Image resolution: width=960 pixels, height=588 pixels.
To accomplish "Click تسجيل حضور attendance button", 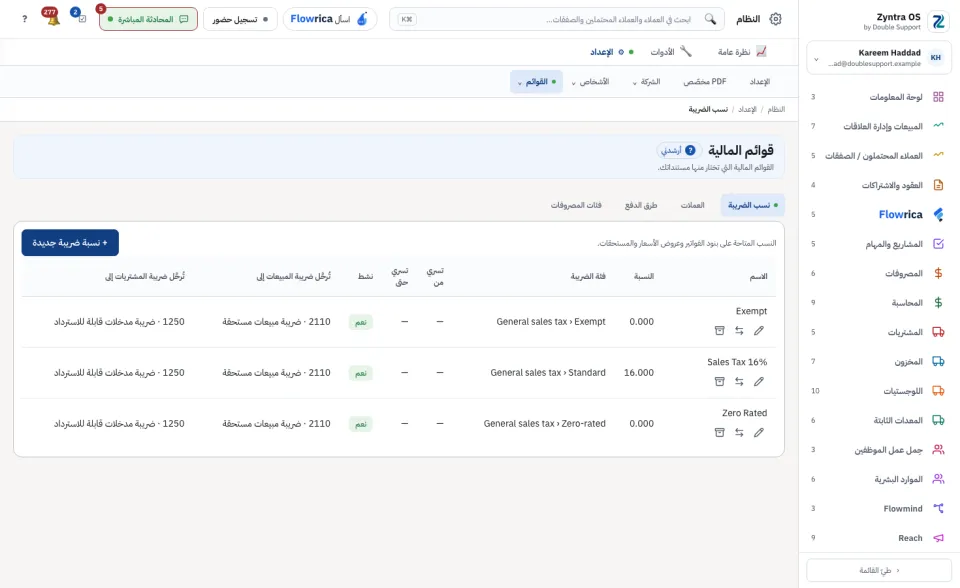I will coord(240,19).
